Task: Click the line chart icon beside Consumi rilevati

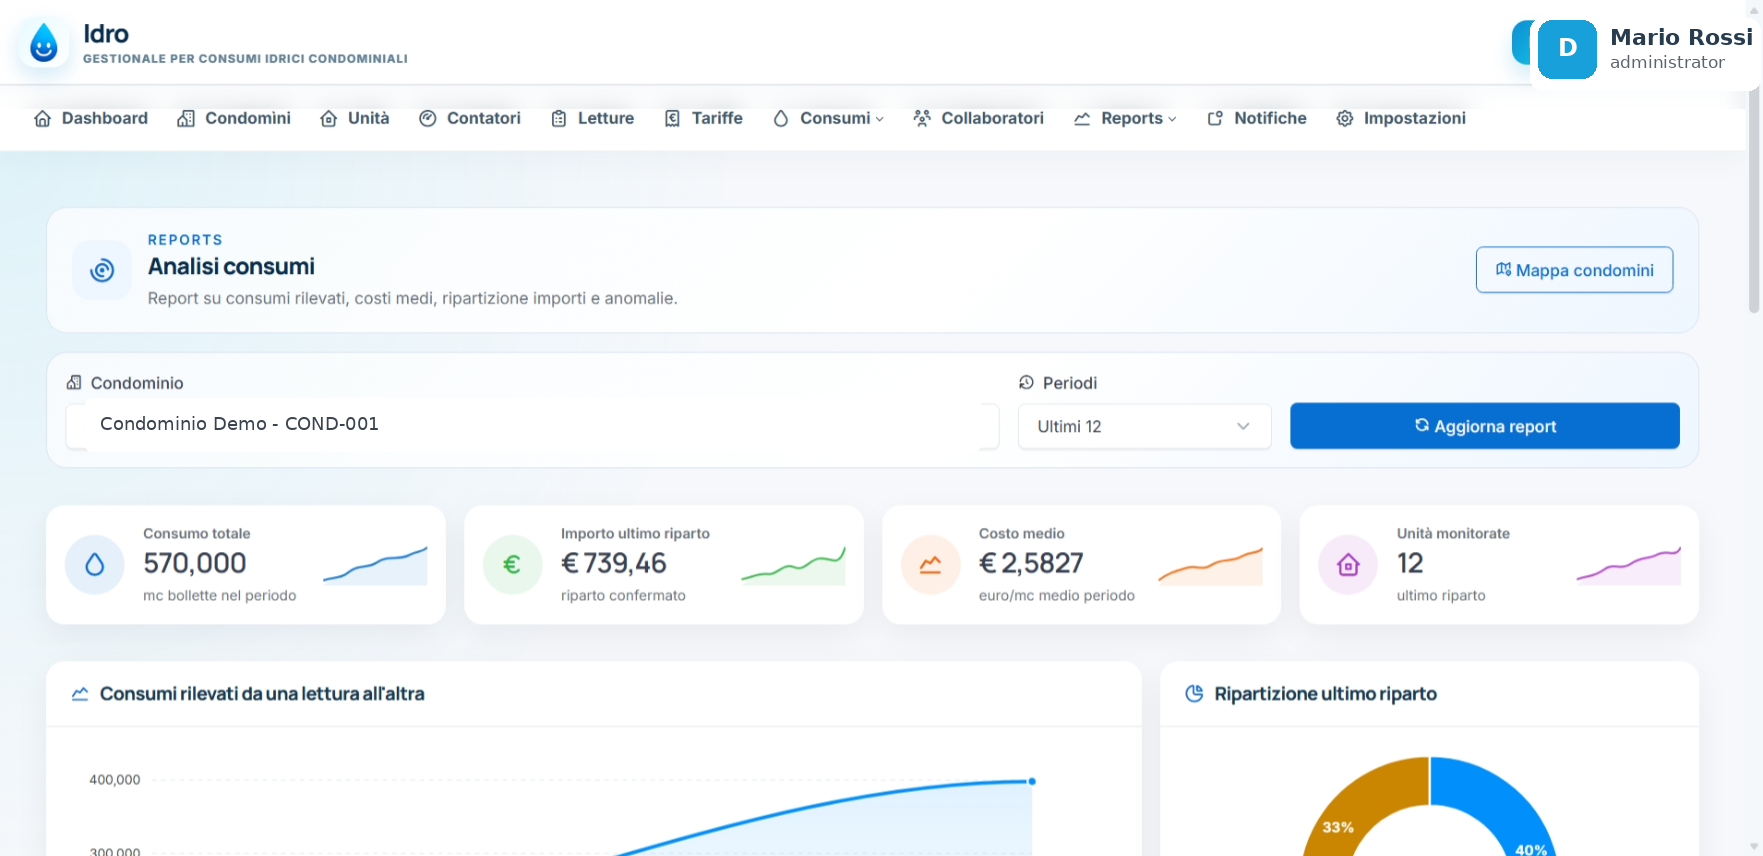Action: point(80,694)
